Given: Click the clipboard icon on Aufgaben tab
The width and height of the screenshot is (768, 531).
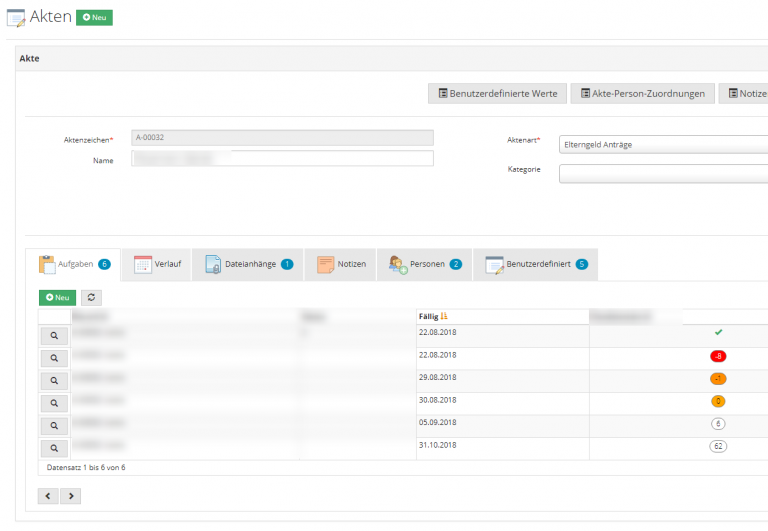Looking at the screenshot, I should coord(47,265).
